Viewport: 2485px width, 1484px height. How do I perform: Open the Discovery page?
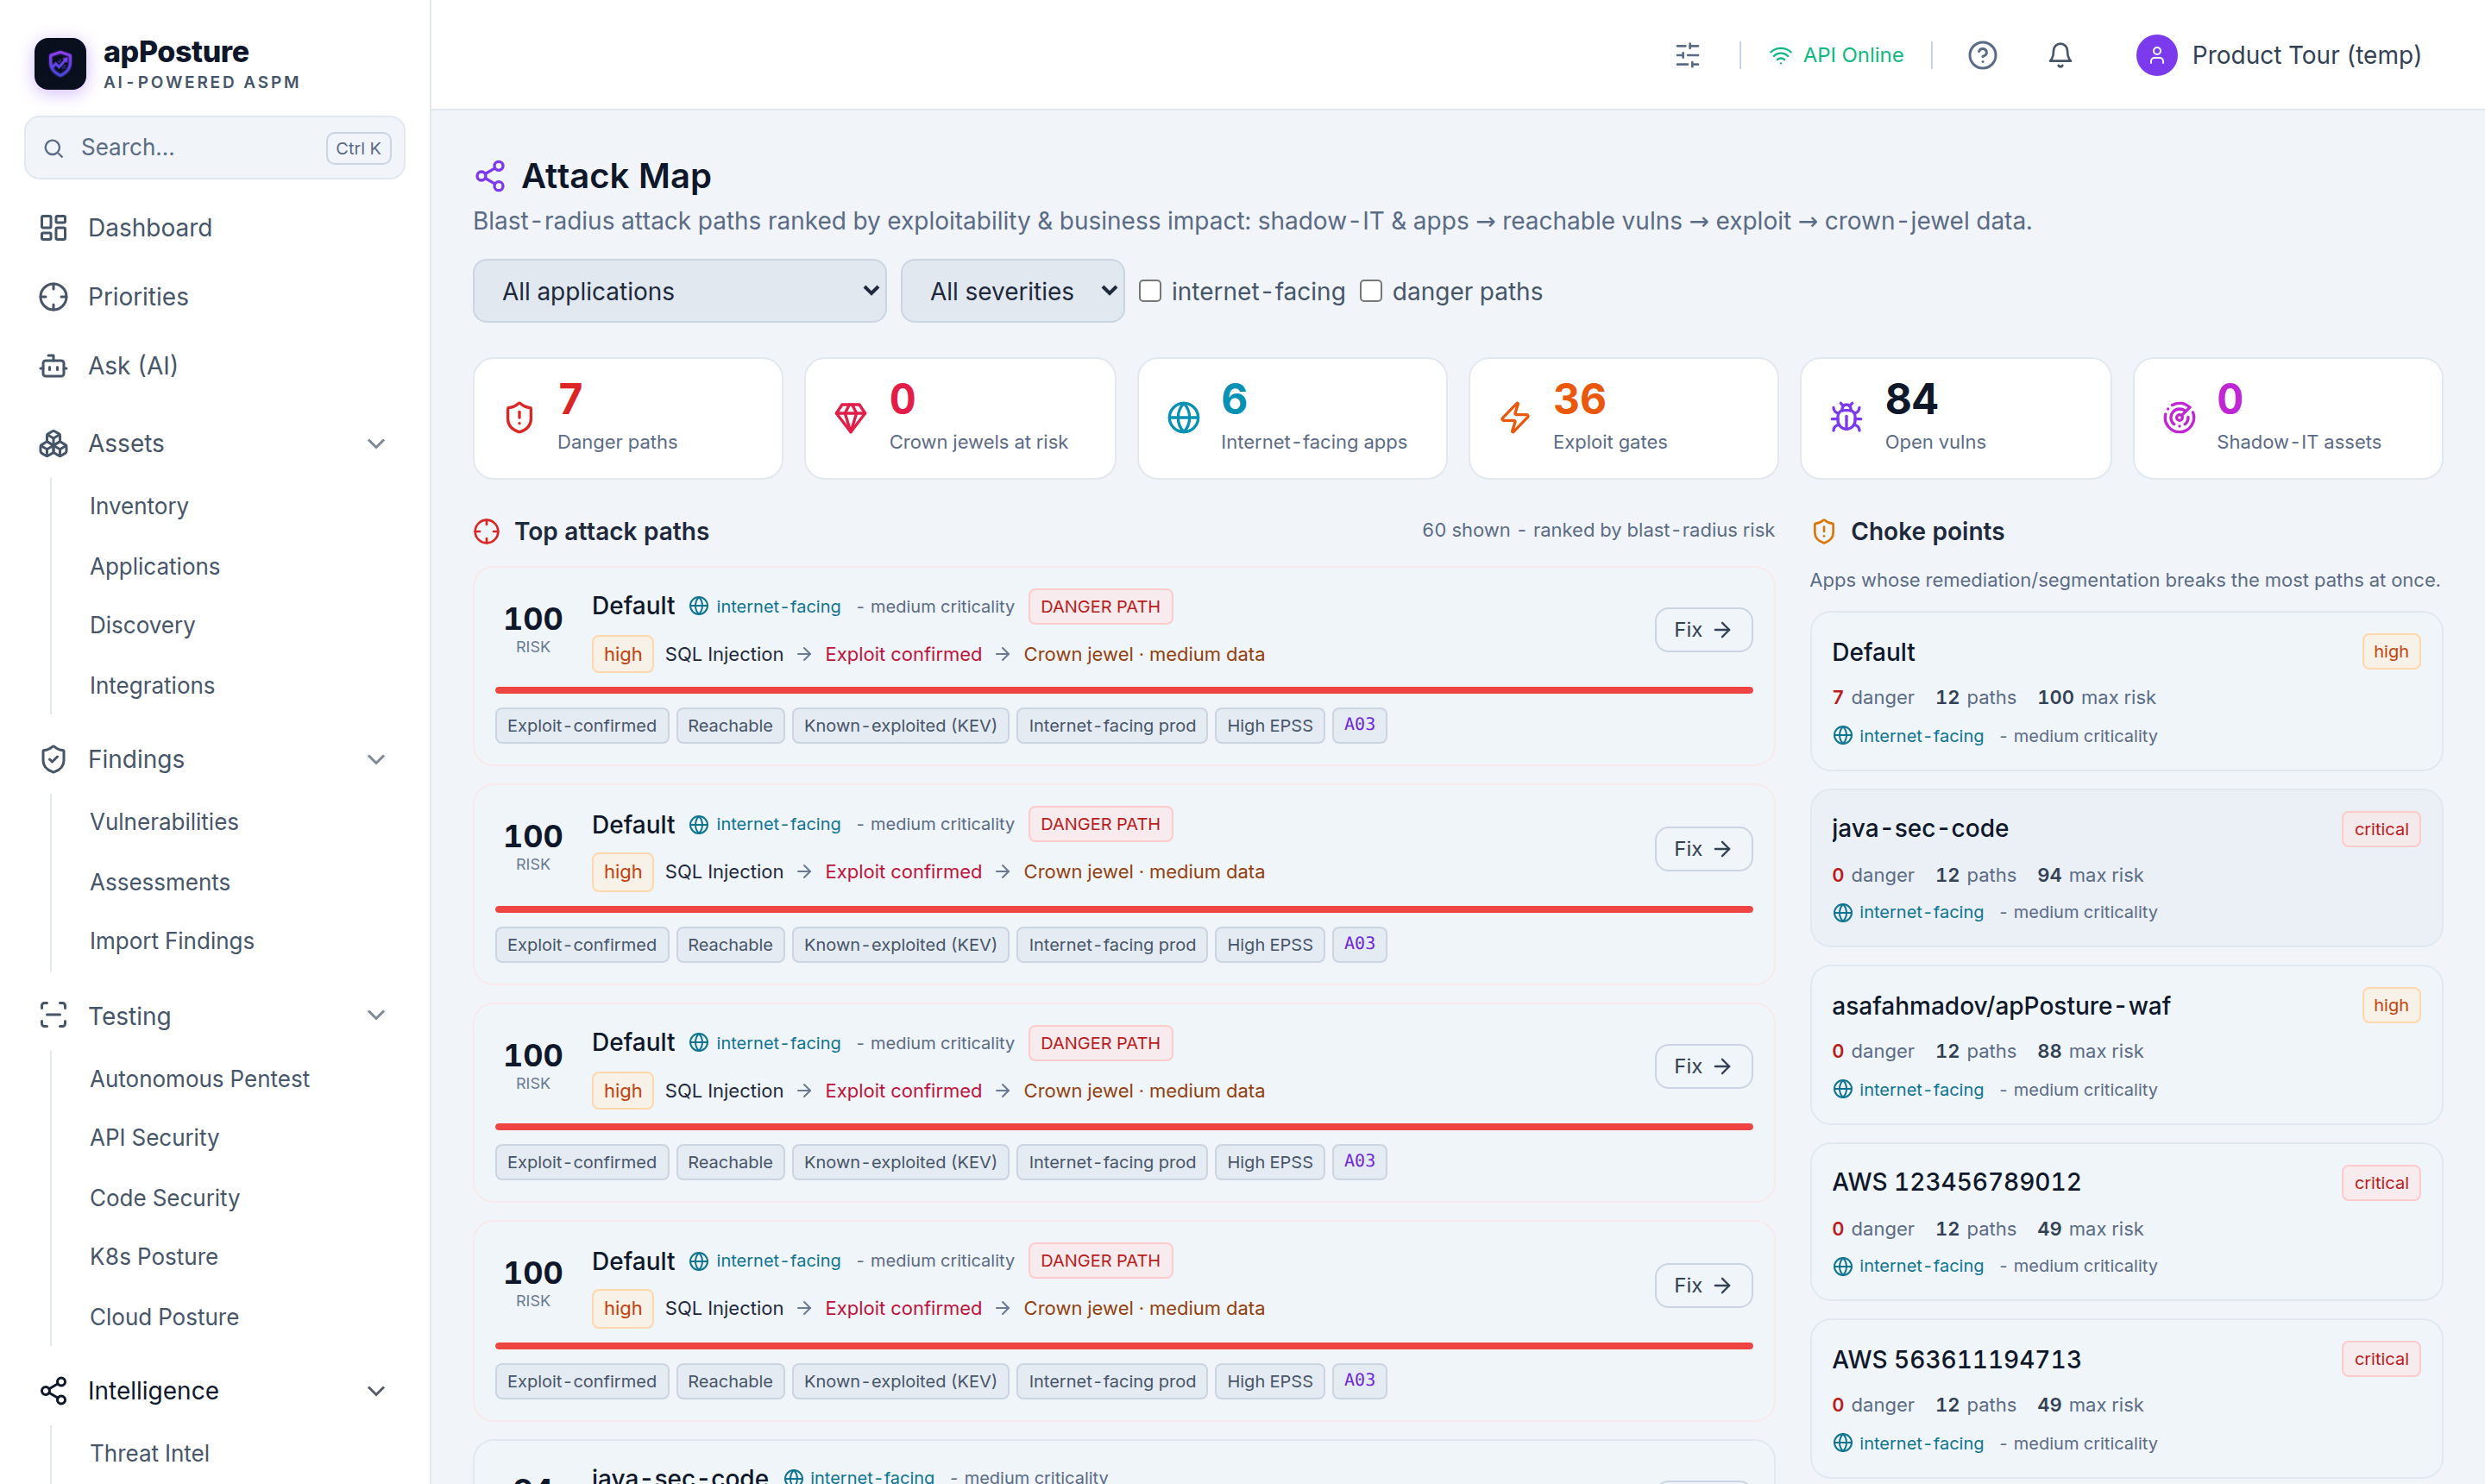pyautogui.click(x=142, y=626)
